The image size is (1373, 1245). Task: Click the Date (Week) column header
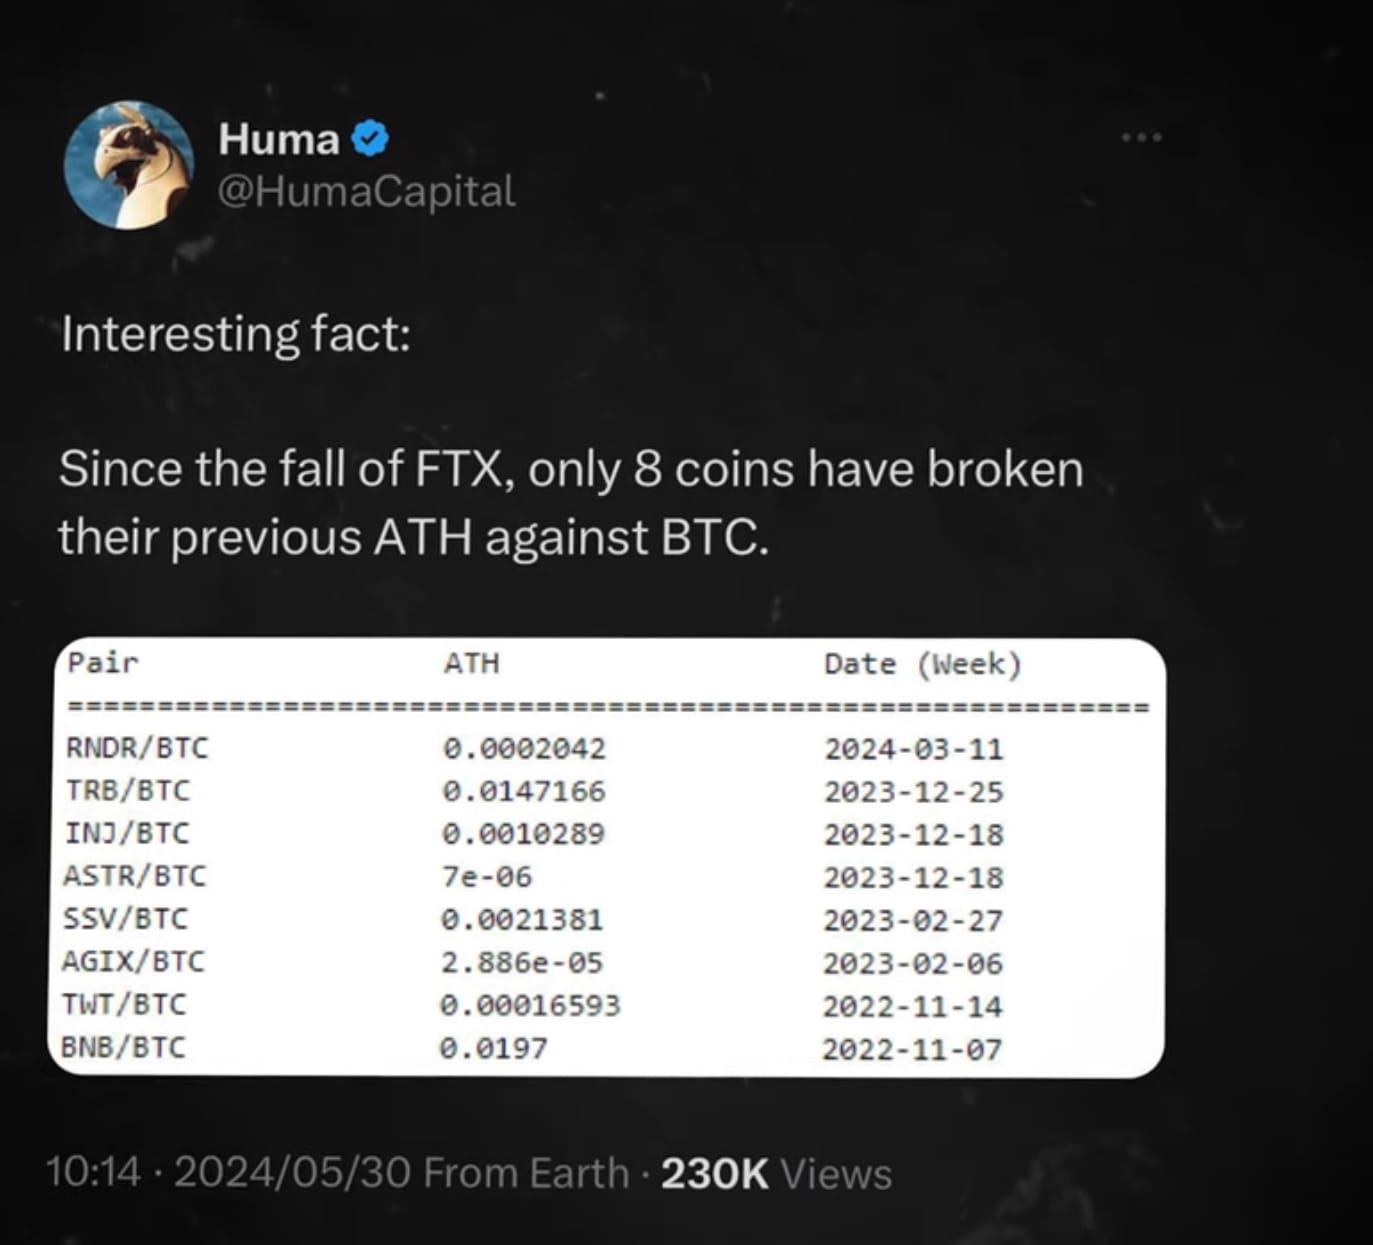click(x=922, y=664)
